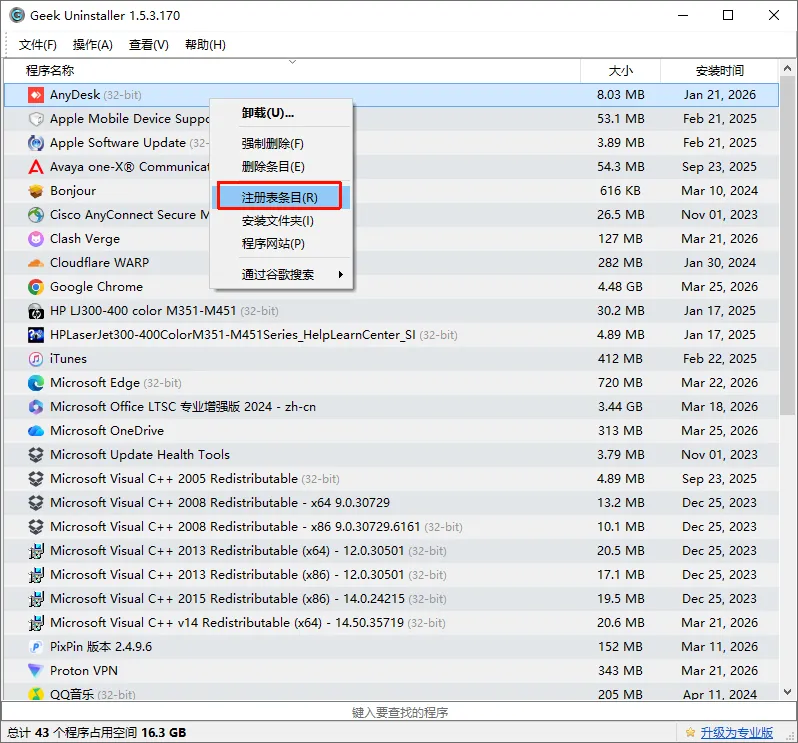Click the 4.48 GB size of Chrome
The width and height of the screenshot is (798, 743).
click(x=620, y=287)
